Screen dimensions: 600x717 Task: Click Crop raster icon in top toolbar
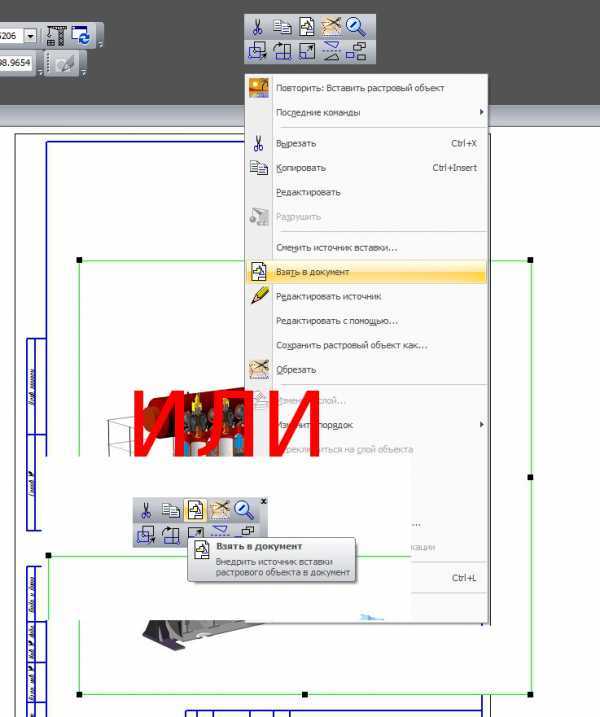[x=331, y=27]
